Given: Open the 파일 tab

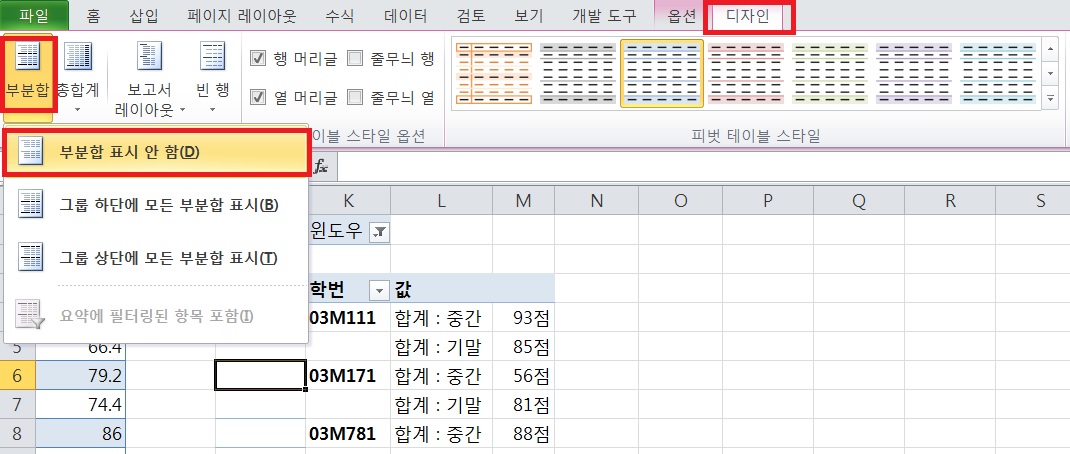Looking at the screenshot, I should [x=35, y=16].
